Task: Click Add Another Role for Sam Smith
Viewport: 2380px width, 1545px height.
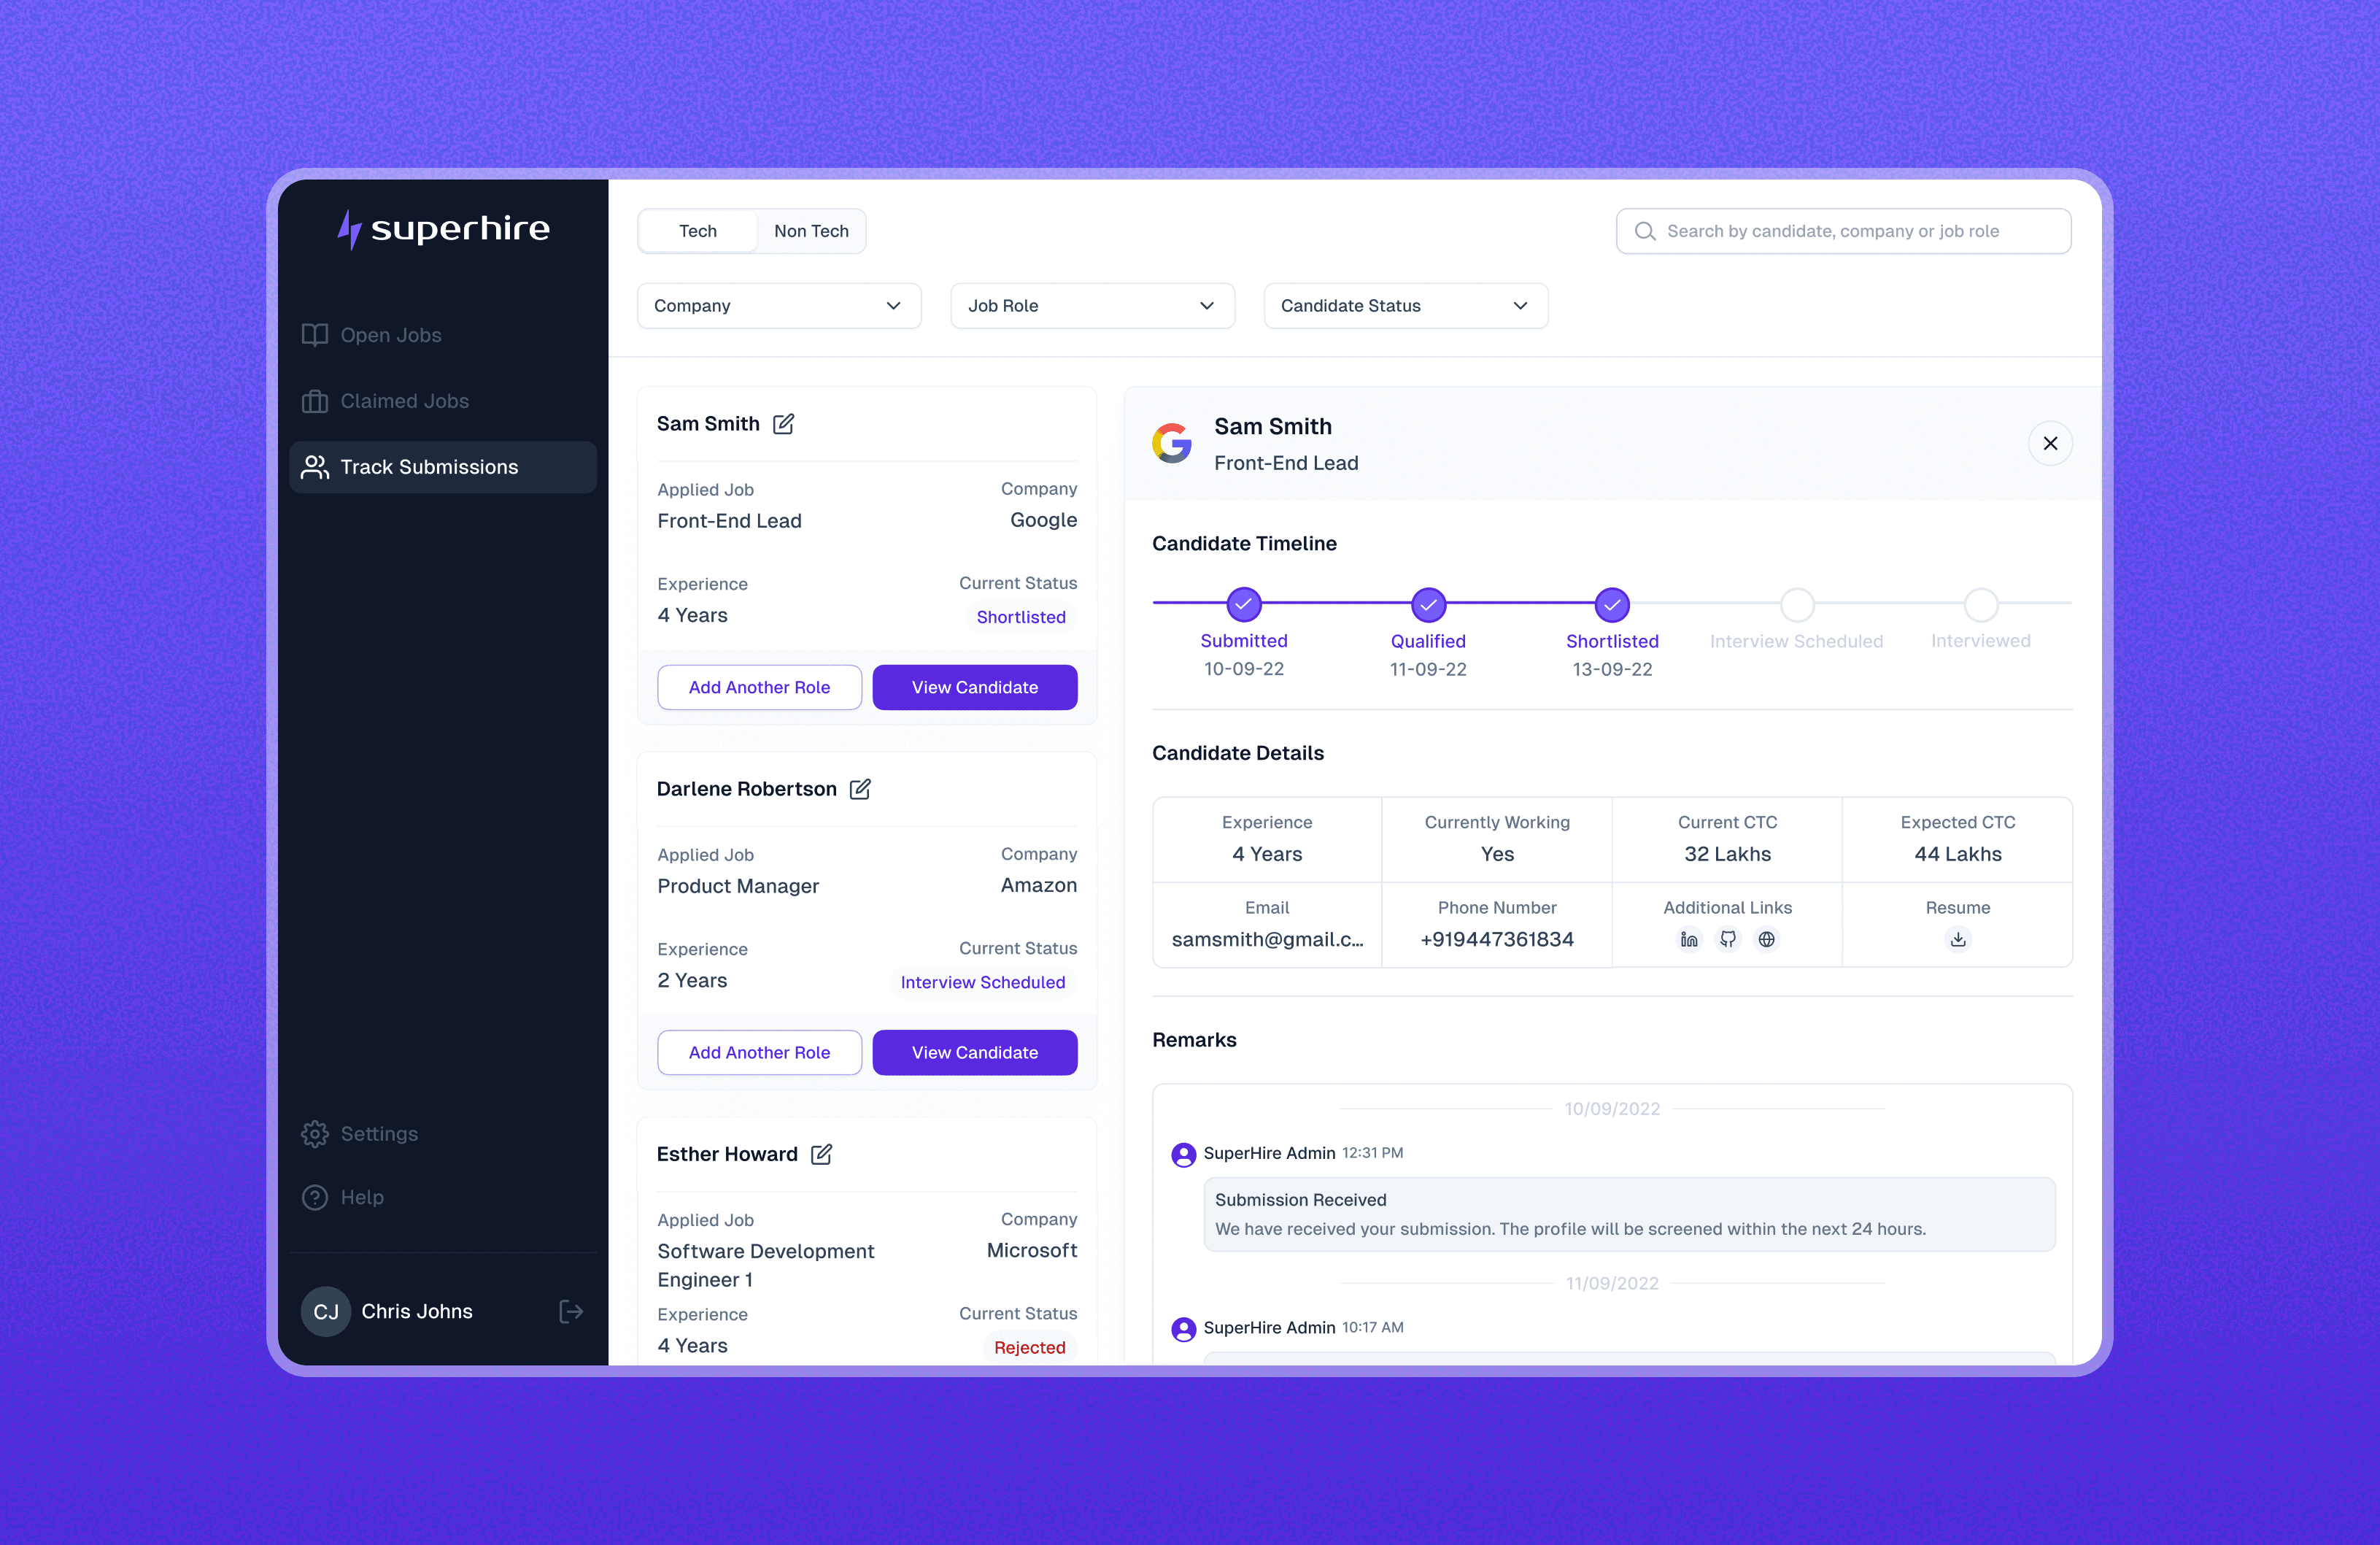Action: click(x=759, y=687)
